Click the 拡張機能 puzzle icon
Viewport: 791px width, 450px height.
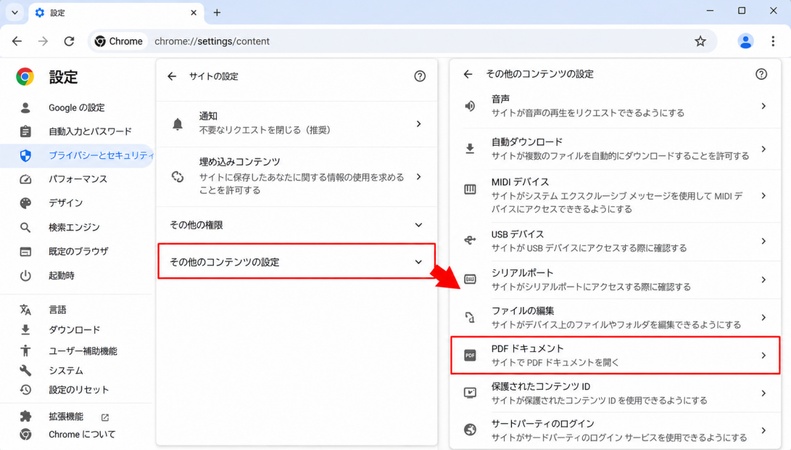pos(25,416)
